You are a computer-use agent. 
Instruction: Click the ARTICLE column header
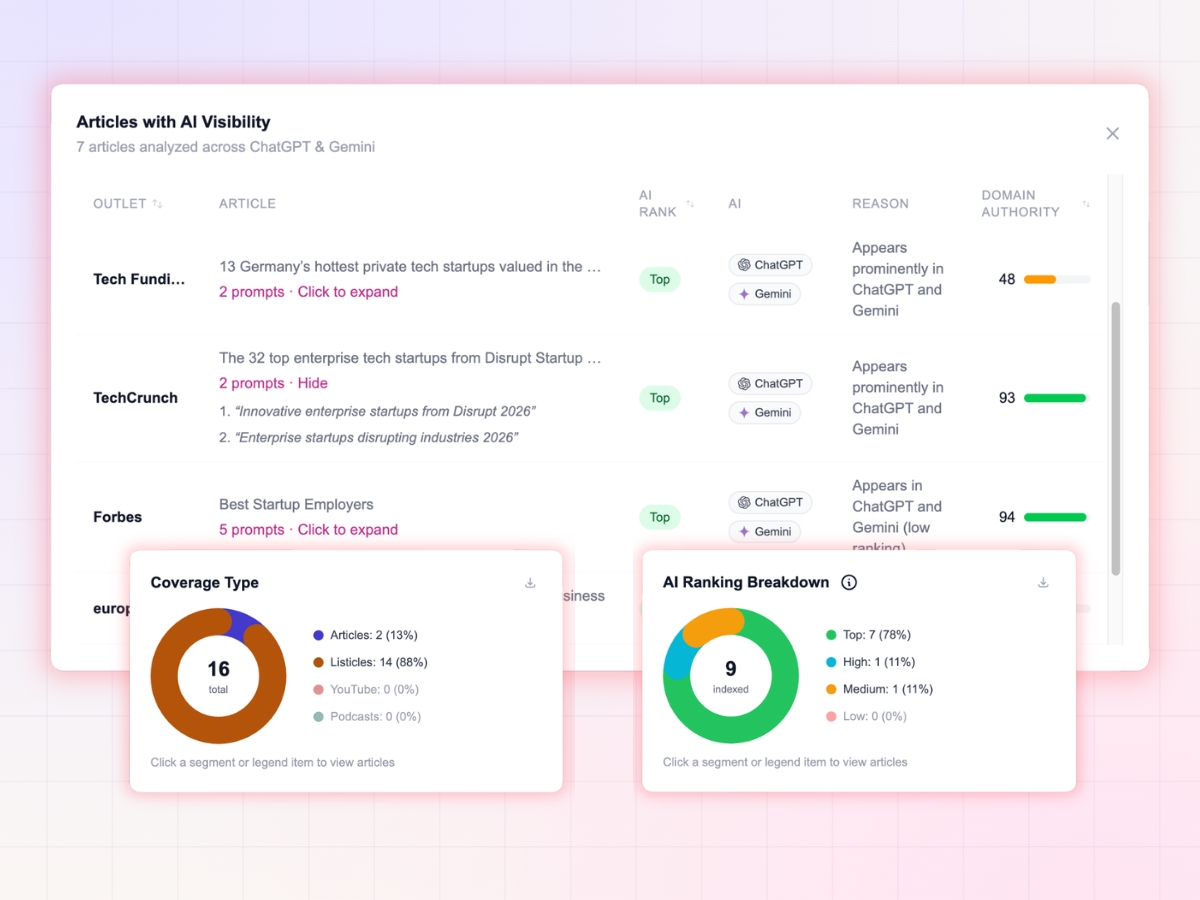[247, 203]
